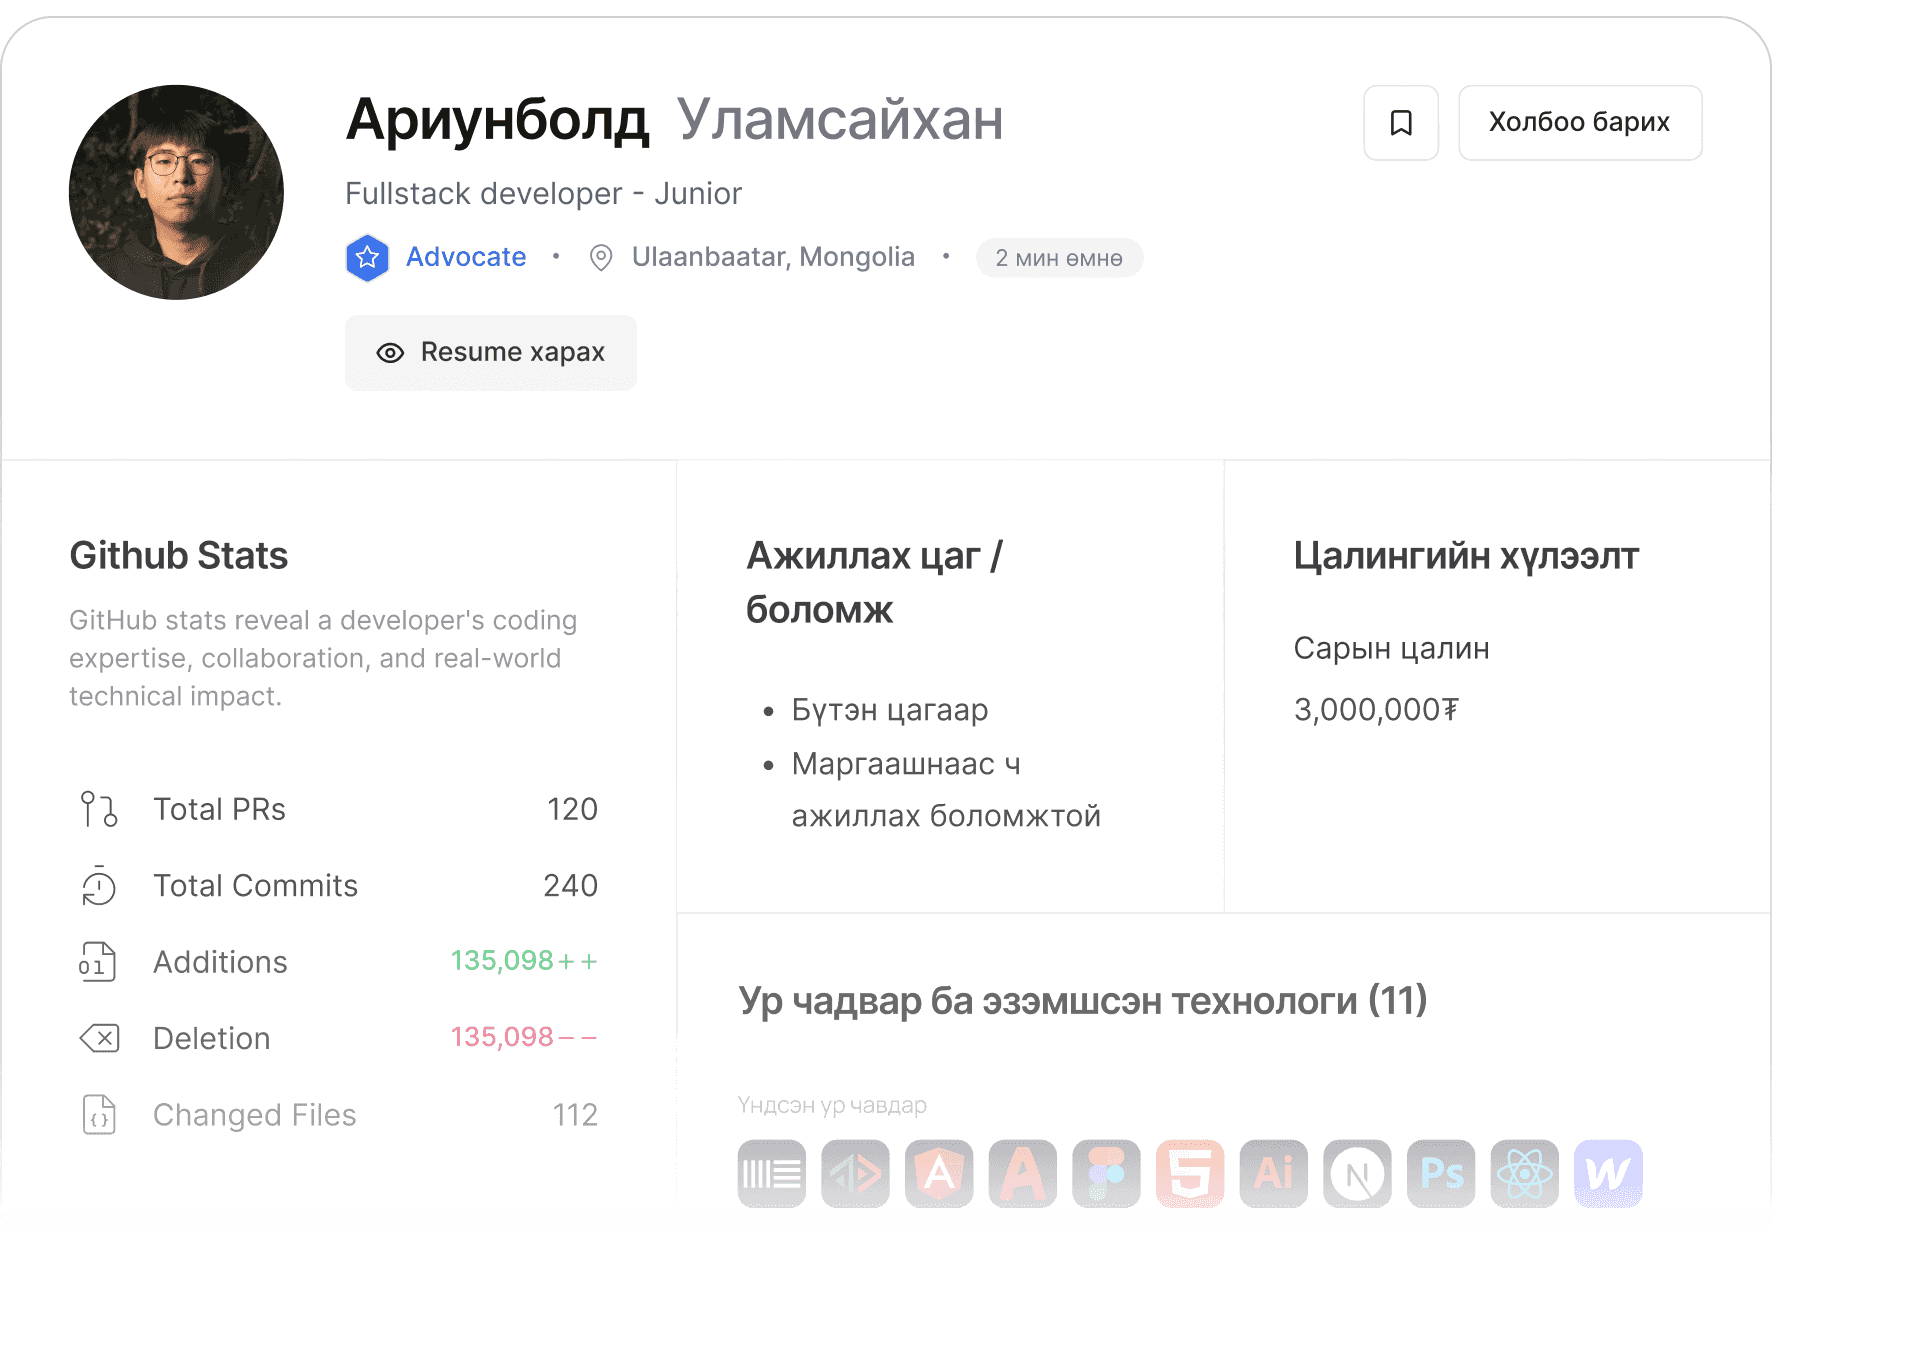1914x1352 pixels.
Task: Click the Total Commits label
Action: point(256,886)
